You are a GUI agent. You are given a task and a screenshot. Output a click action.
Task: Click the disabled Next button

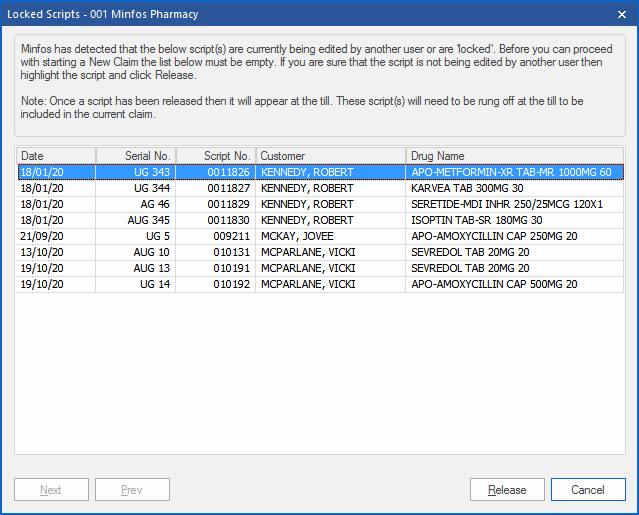tap(51, 489)
